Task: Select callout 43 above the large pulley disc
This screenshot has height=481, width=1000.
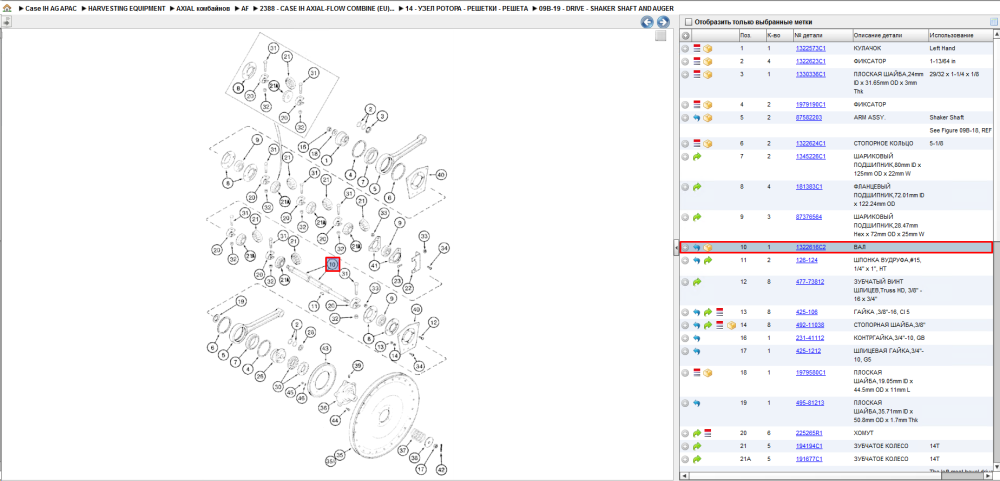Action: point(326,348)
